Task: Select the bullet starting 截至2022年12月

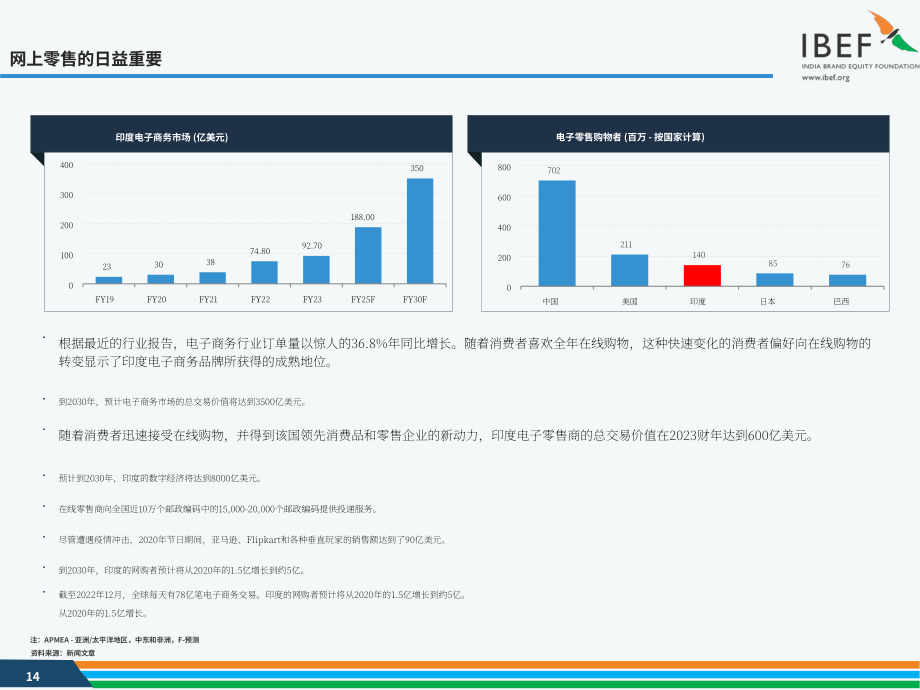Action: tap(263, 595)
